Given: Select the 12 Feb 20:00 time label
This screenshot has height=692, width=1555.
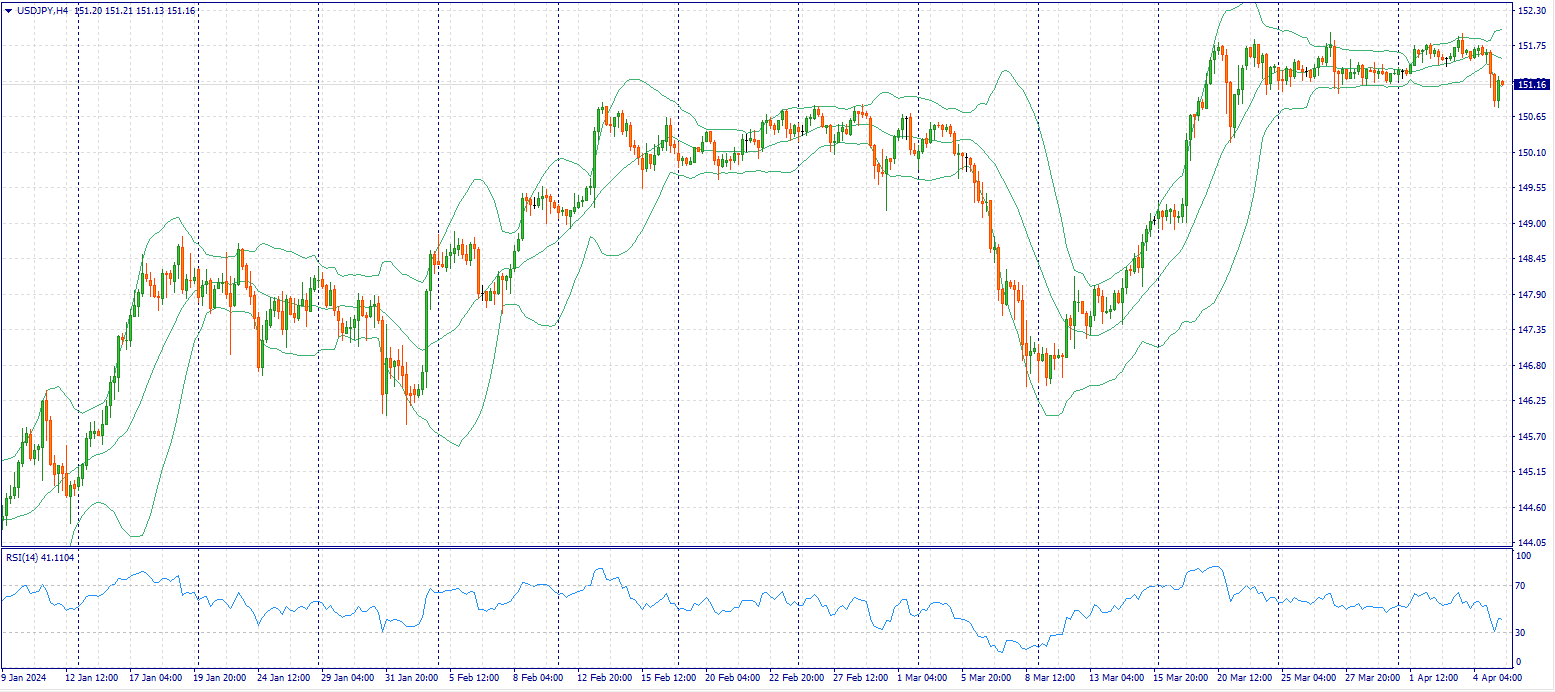Looking at the screenshot, I should point(603,678).
